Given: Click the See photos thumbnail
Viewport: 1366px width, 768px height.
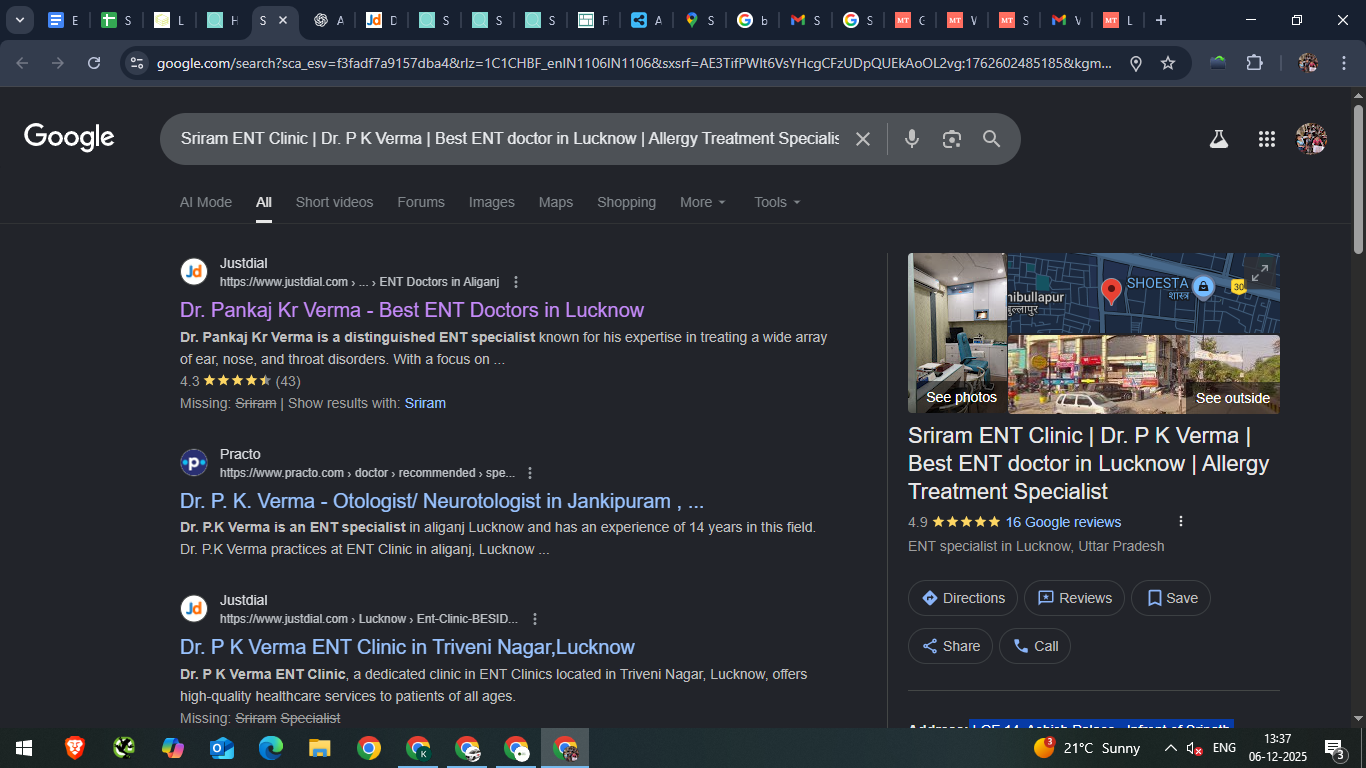Looking at the screenshot, I should (x=957, y=333).
